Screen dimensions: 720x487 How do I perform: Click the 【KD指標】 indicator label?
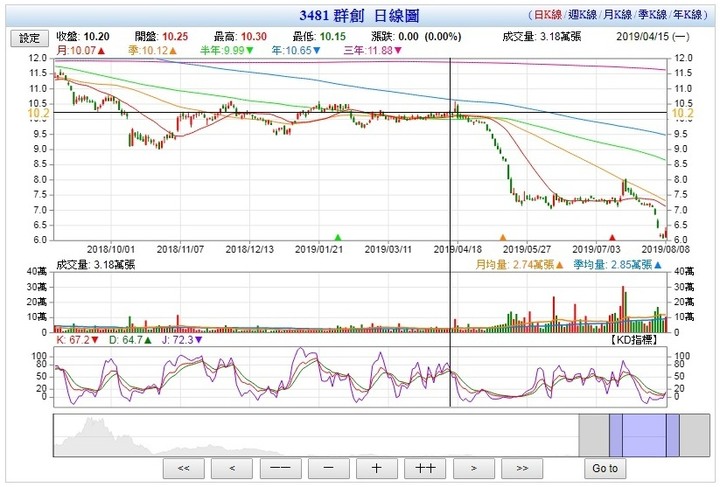[634, 340]
